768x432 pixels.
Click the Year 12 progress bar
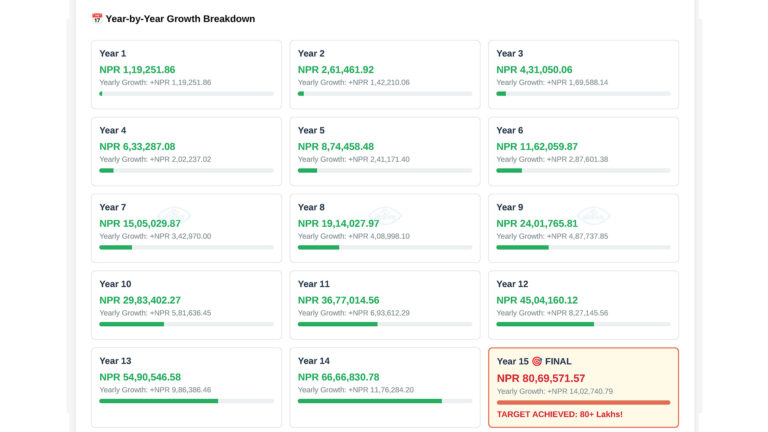(583, 324)
